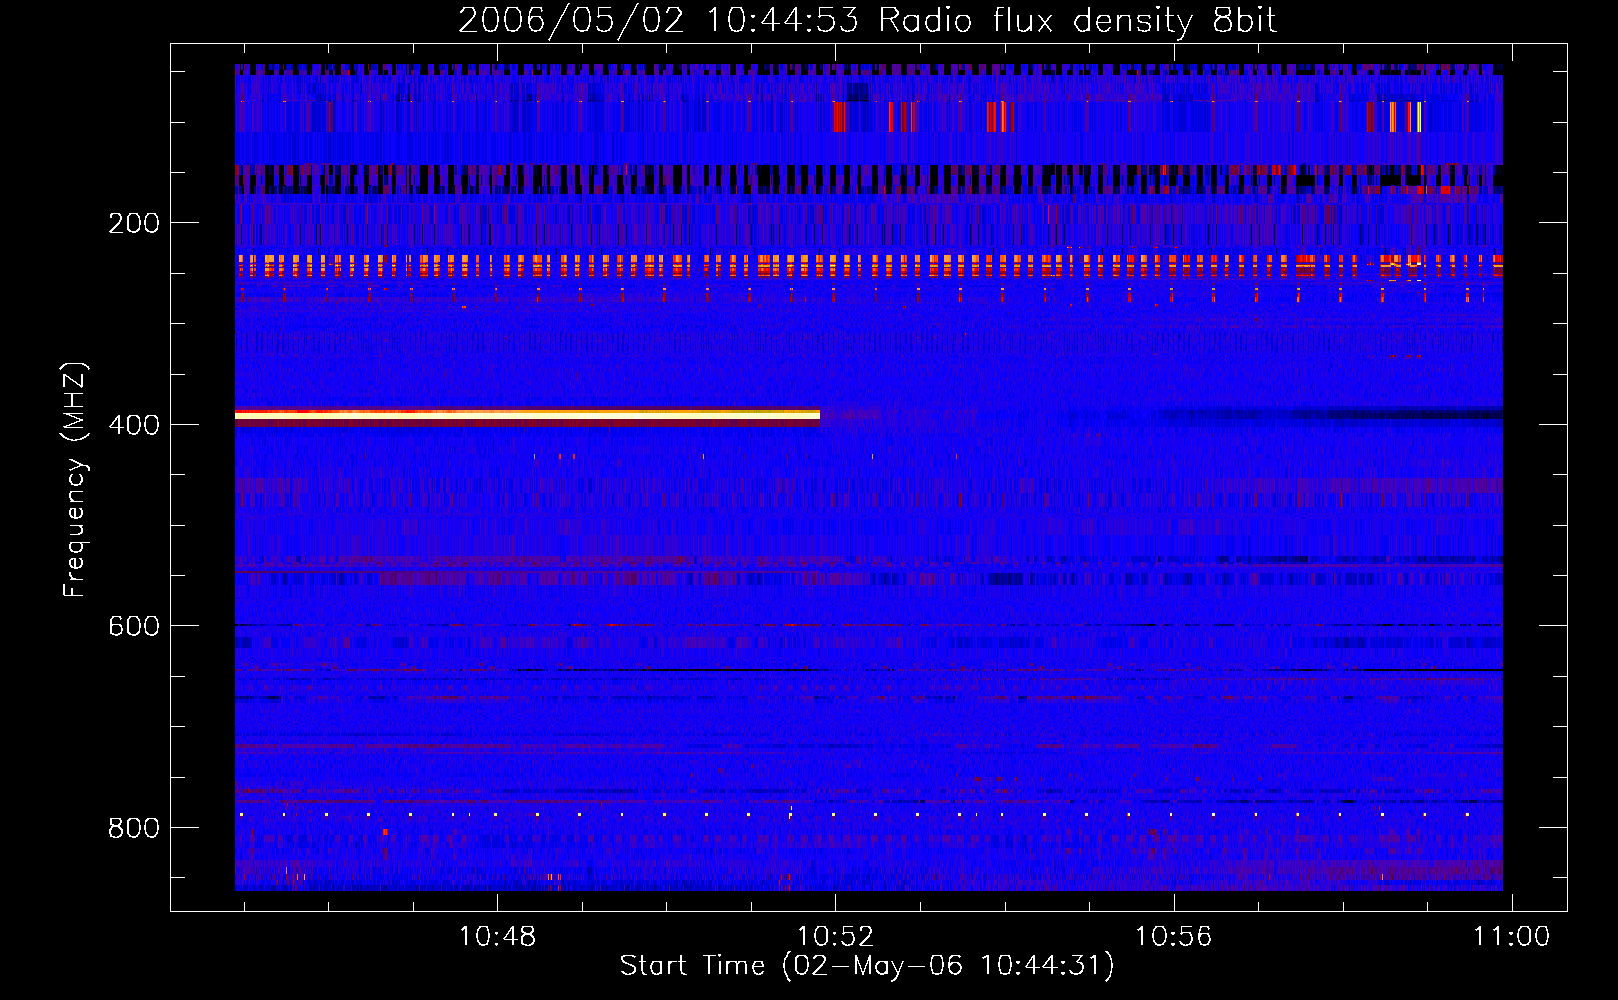Click the 10:52 time tick label
Viewport: 1618px width, 1000px height.
coord(835,937)
